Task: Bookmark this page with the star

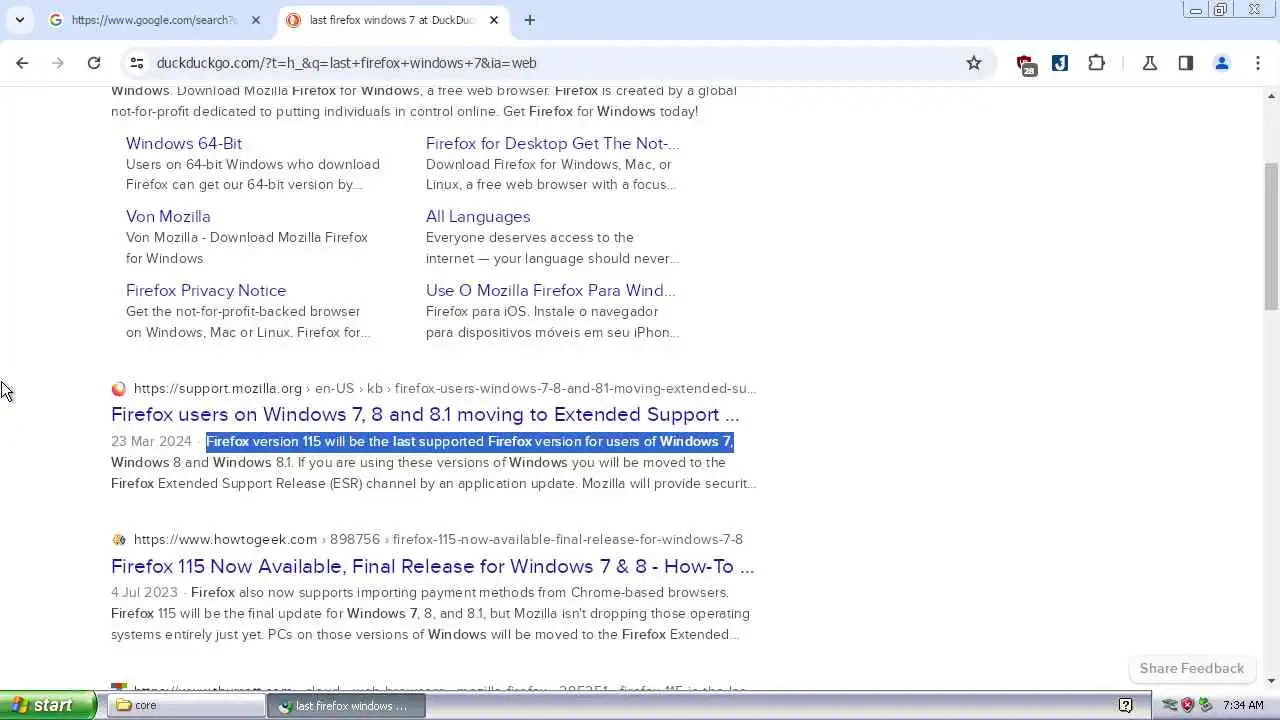Action: click(974, 63)
